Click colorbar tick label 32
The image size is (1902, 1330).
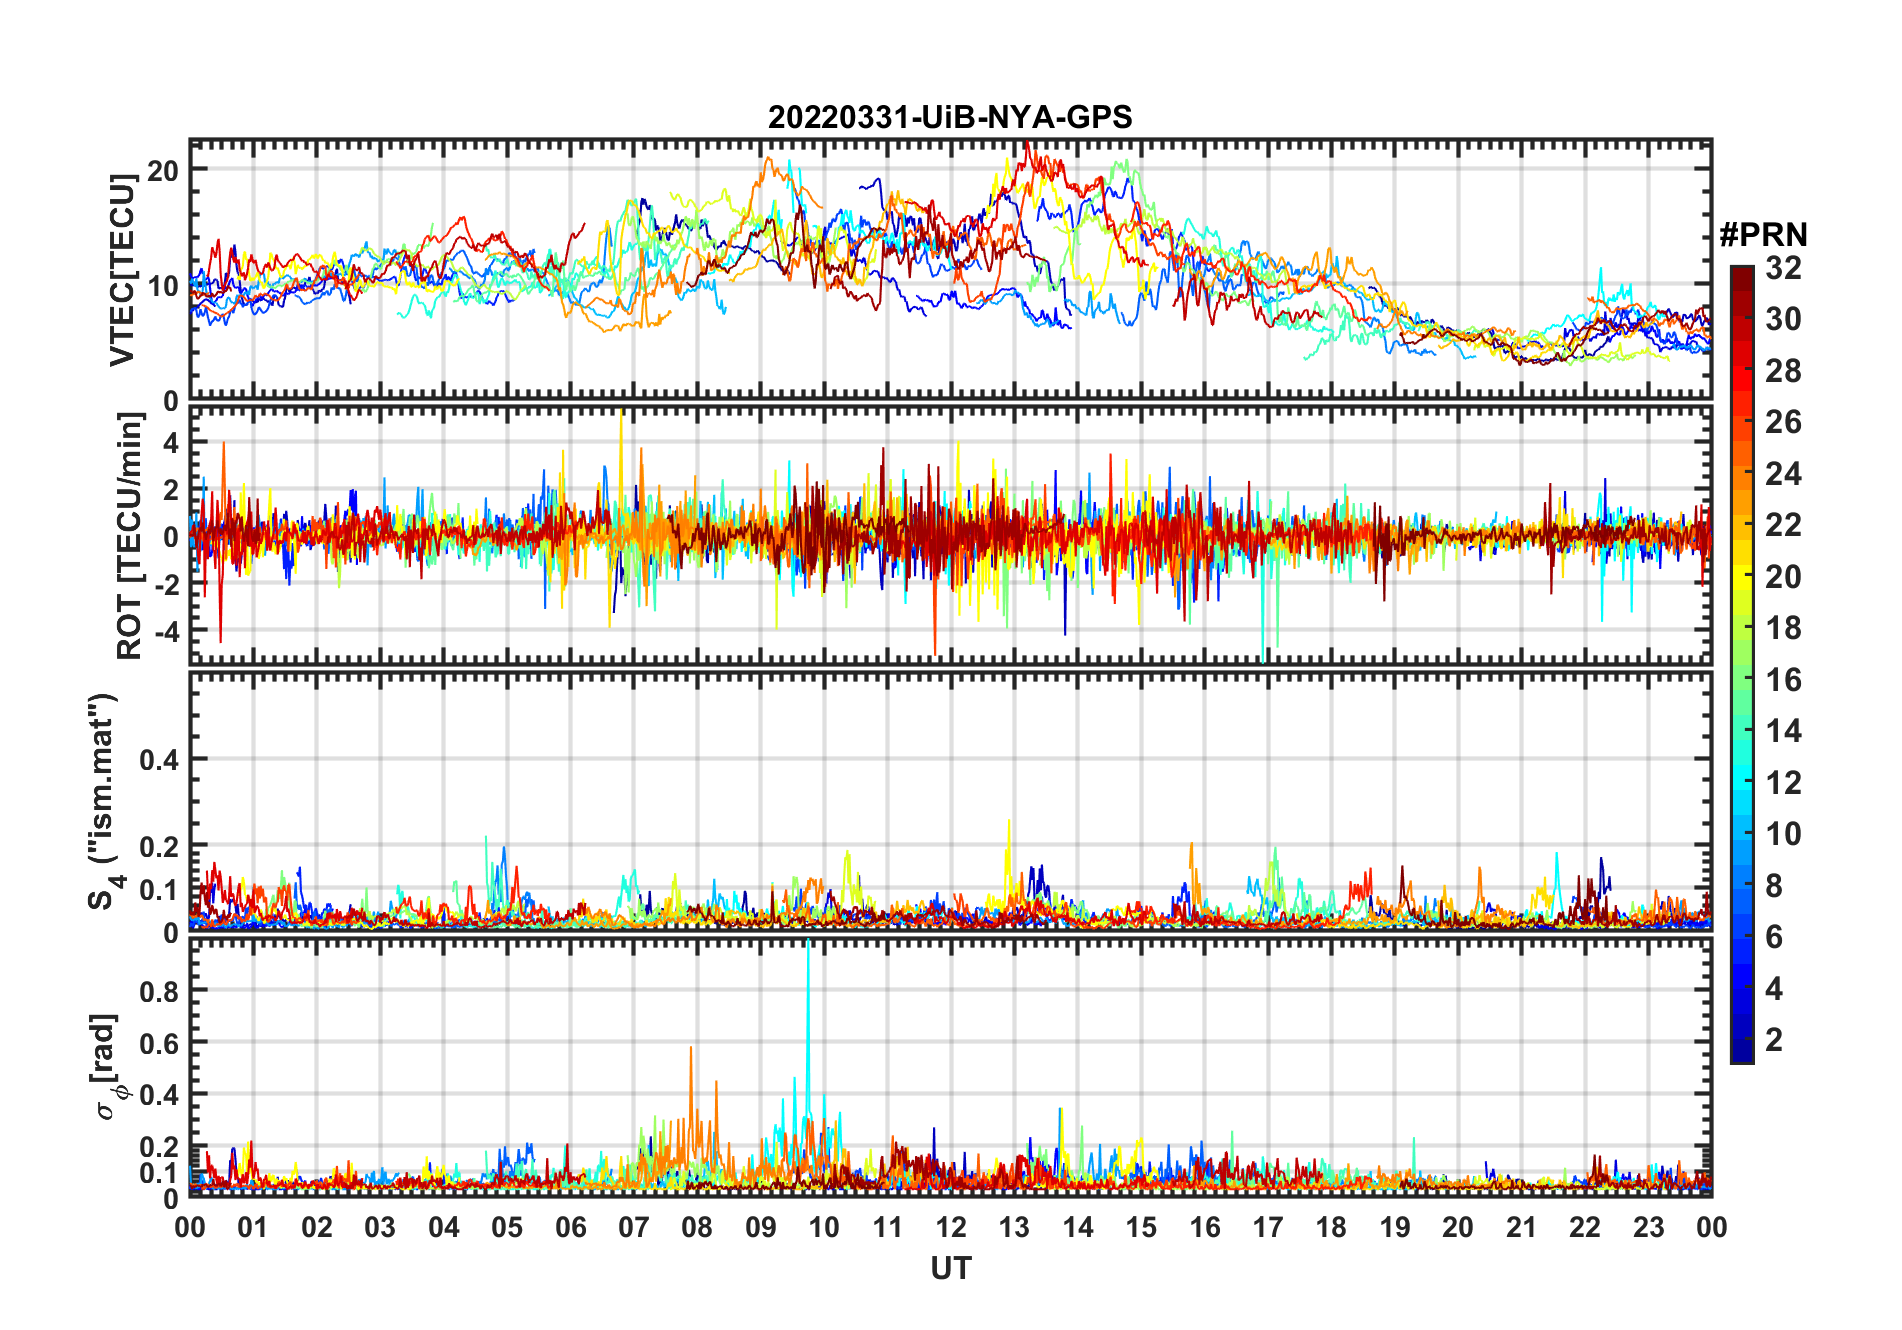click(x=1783, y=268)
